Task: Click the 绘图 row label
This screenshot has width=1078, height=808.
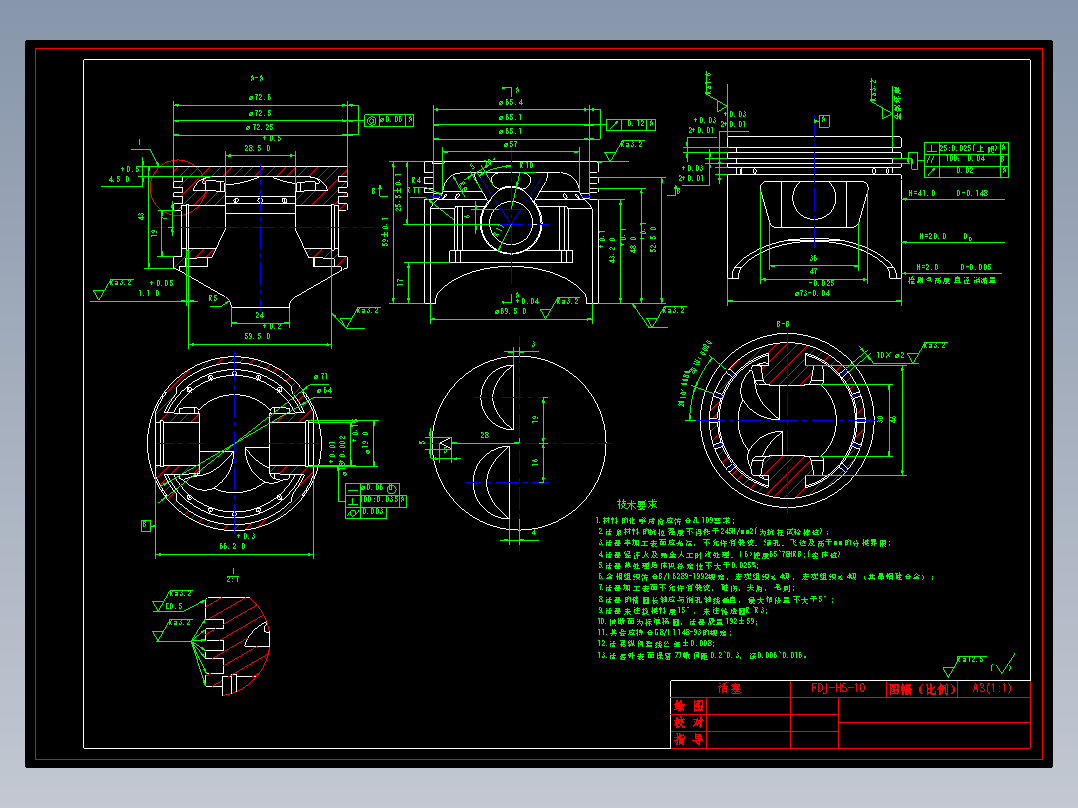Action: (x=688, y=706)
